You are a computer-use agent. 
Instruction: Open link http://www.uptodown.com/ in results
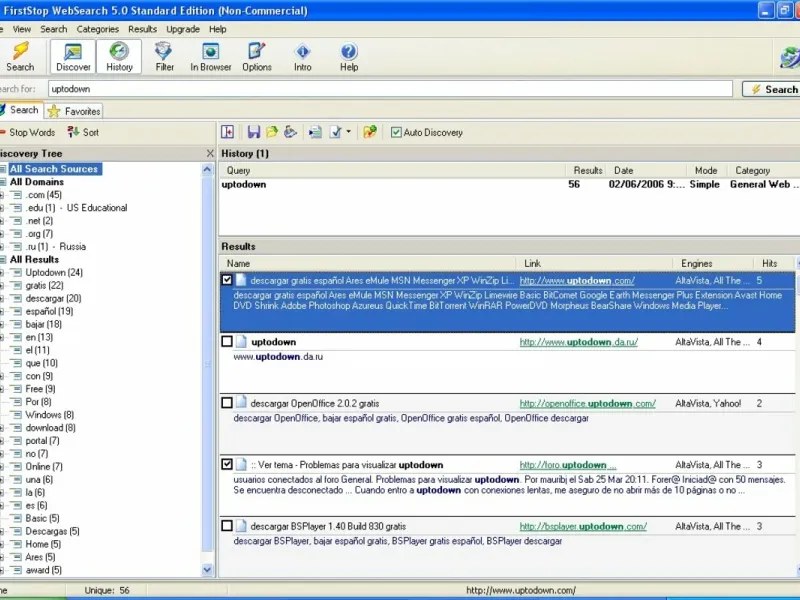point(577,281)
